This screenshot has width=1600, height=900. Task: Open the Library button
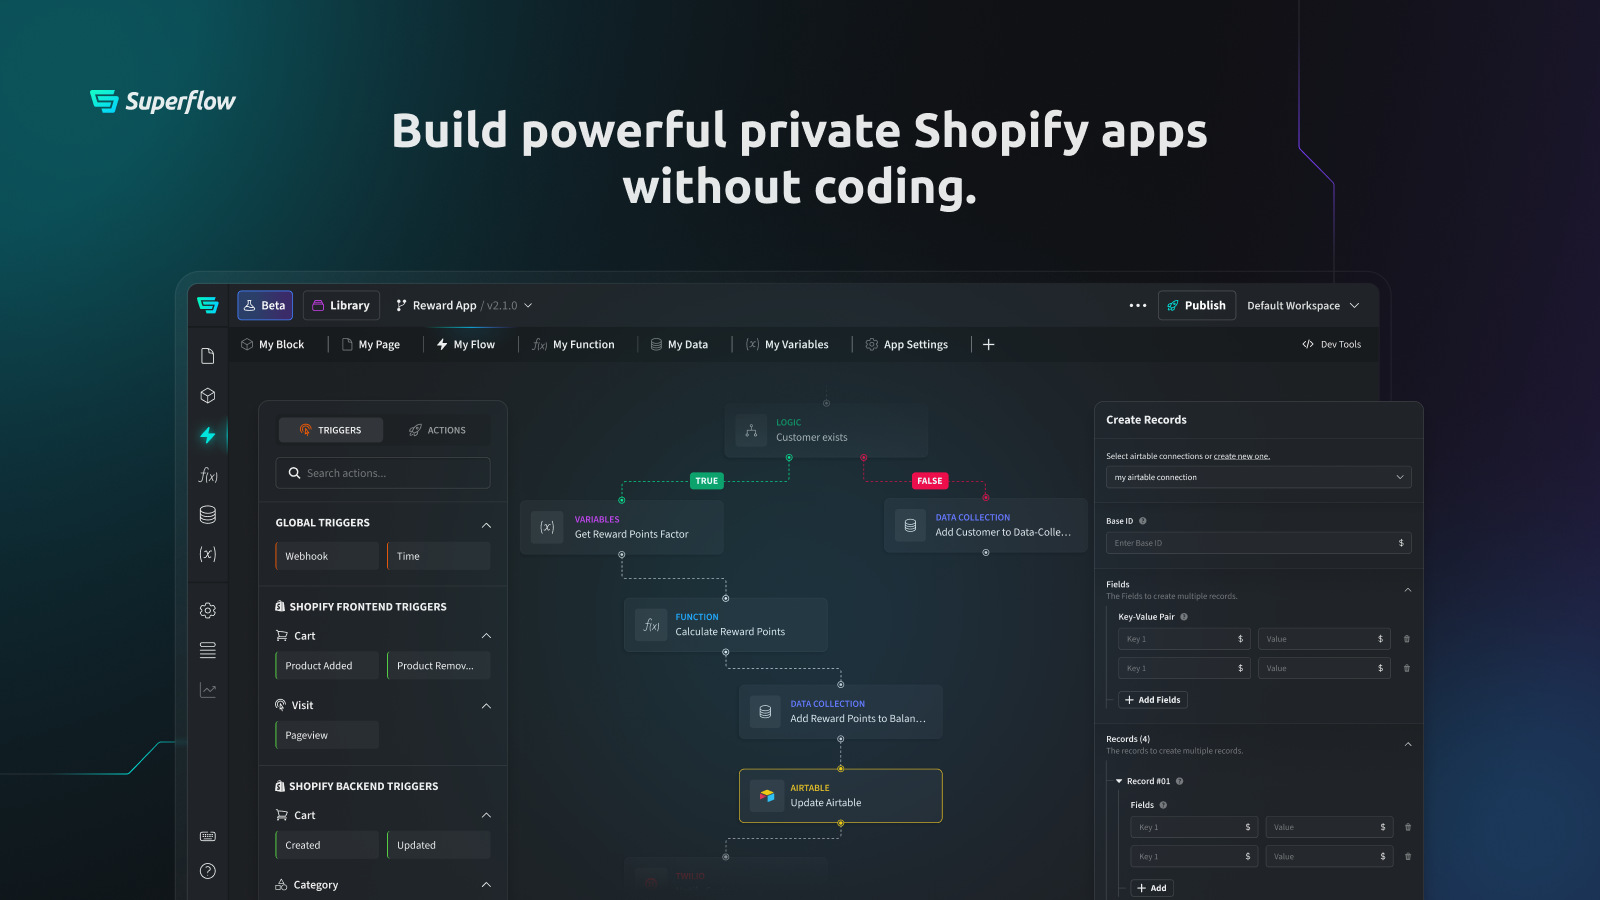tap(341, 306)
